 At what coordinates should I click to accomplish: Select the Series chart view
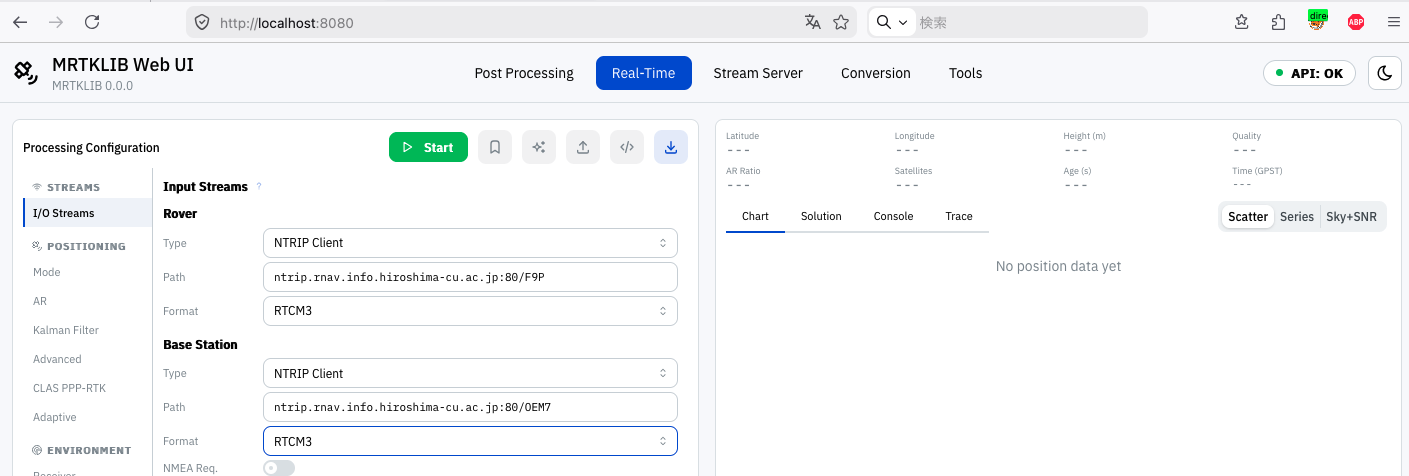1297,216
